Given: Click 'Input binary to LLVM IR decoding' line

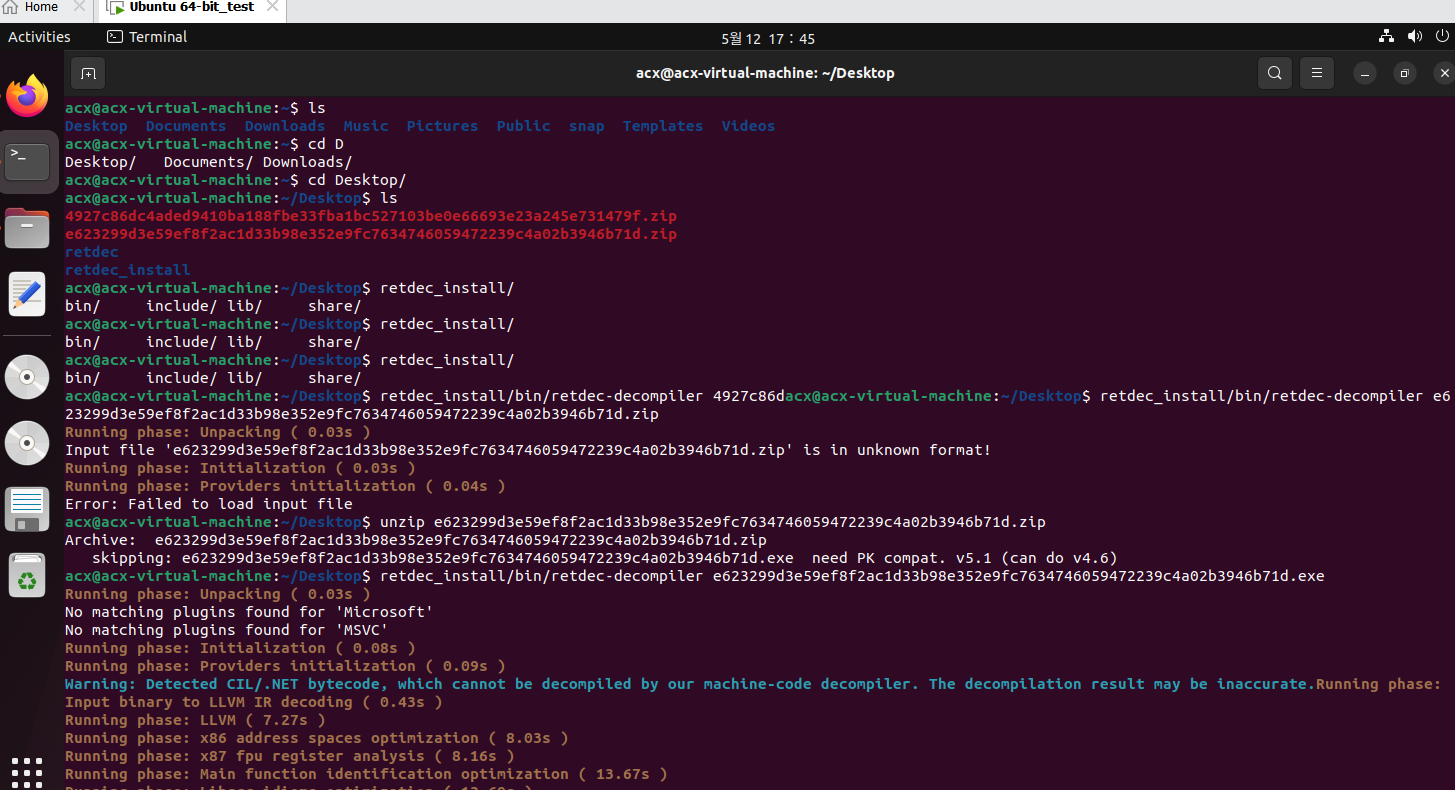Looking at the screenshot, I should (254, 702).
